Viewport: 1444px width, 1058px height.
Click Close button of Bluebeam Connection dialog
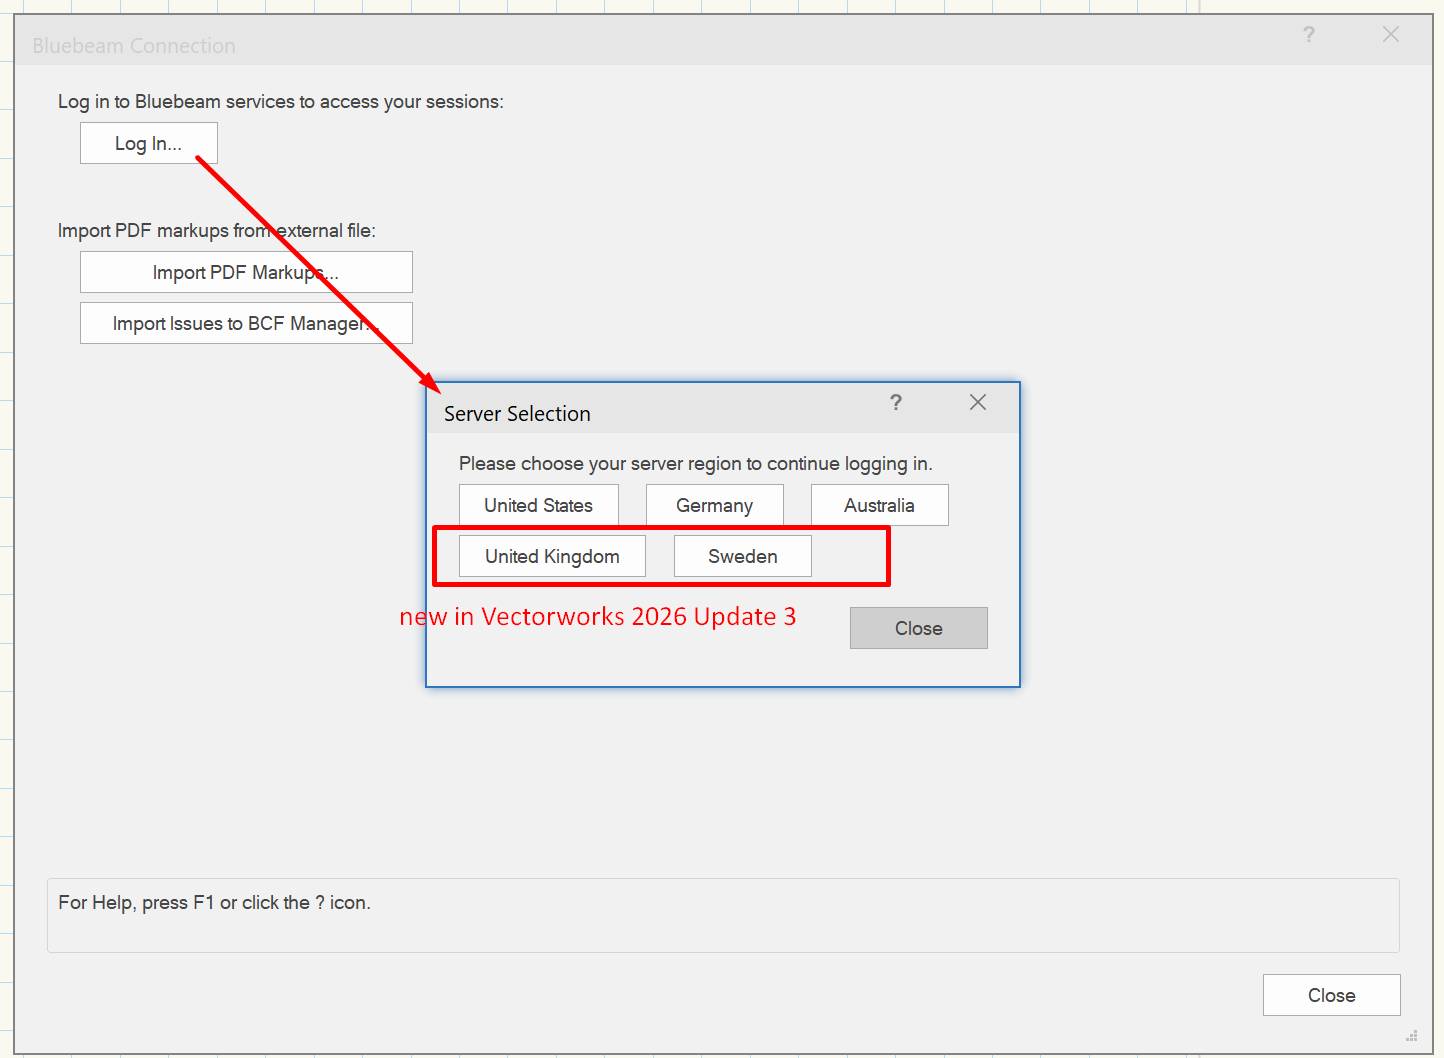pos(1331,995)
